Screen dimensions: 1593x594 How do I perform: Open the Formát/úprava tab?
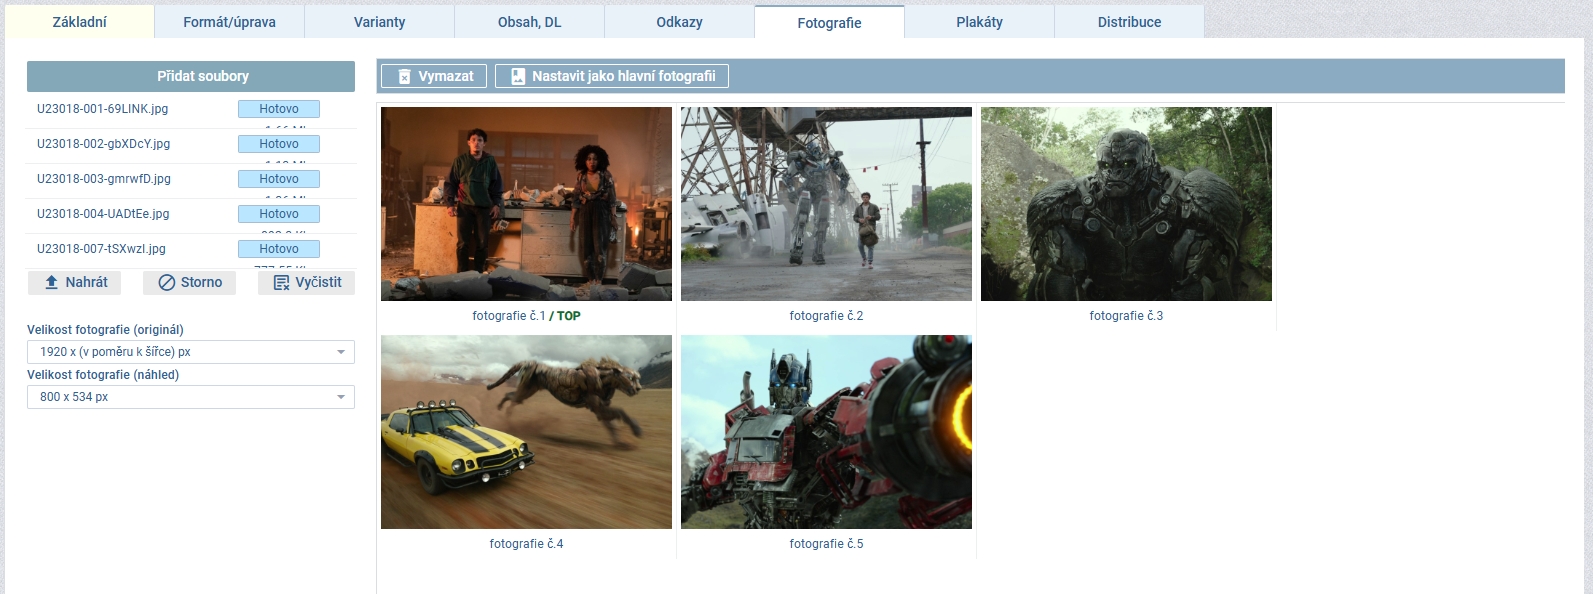click(229, 22)
